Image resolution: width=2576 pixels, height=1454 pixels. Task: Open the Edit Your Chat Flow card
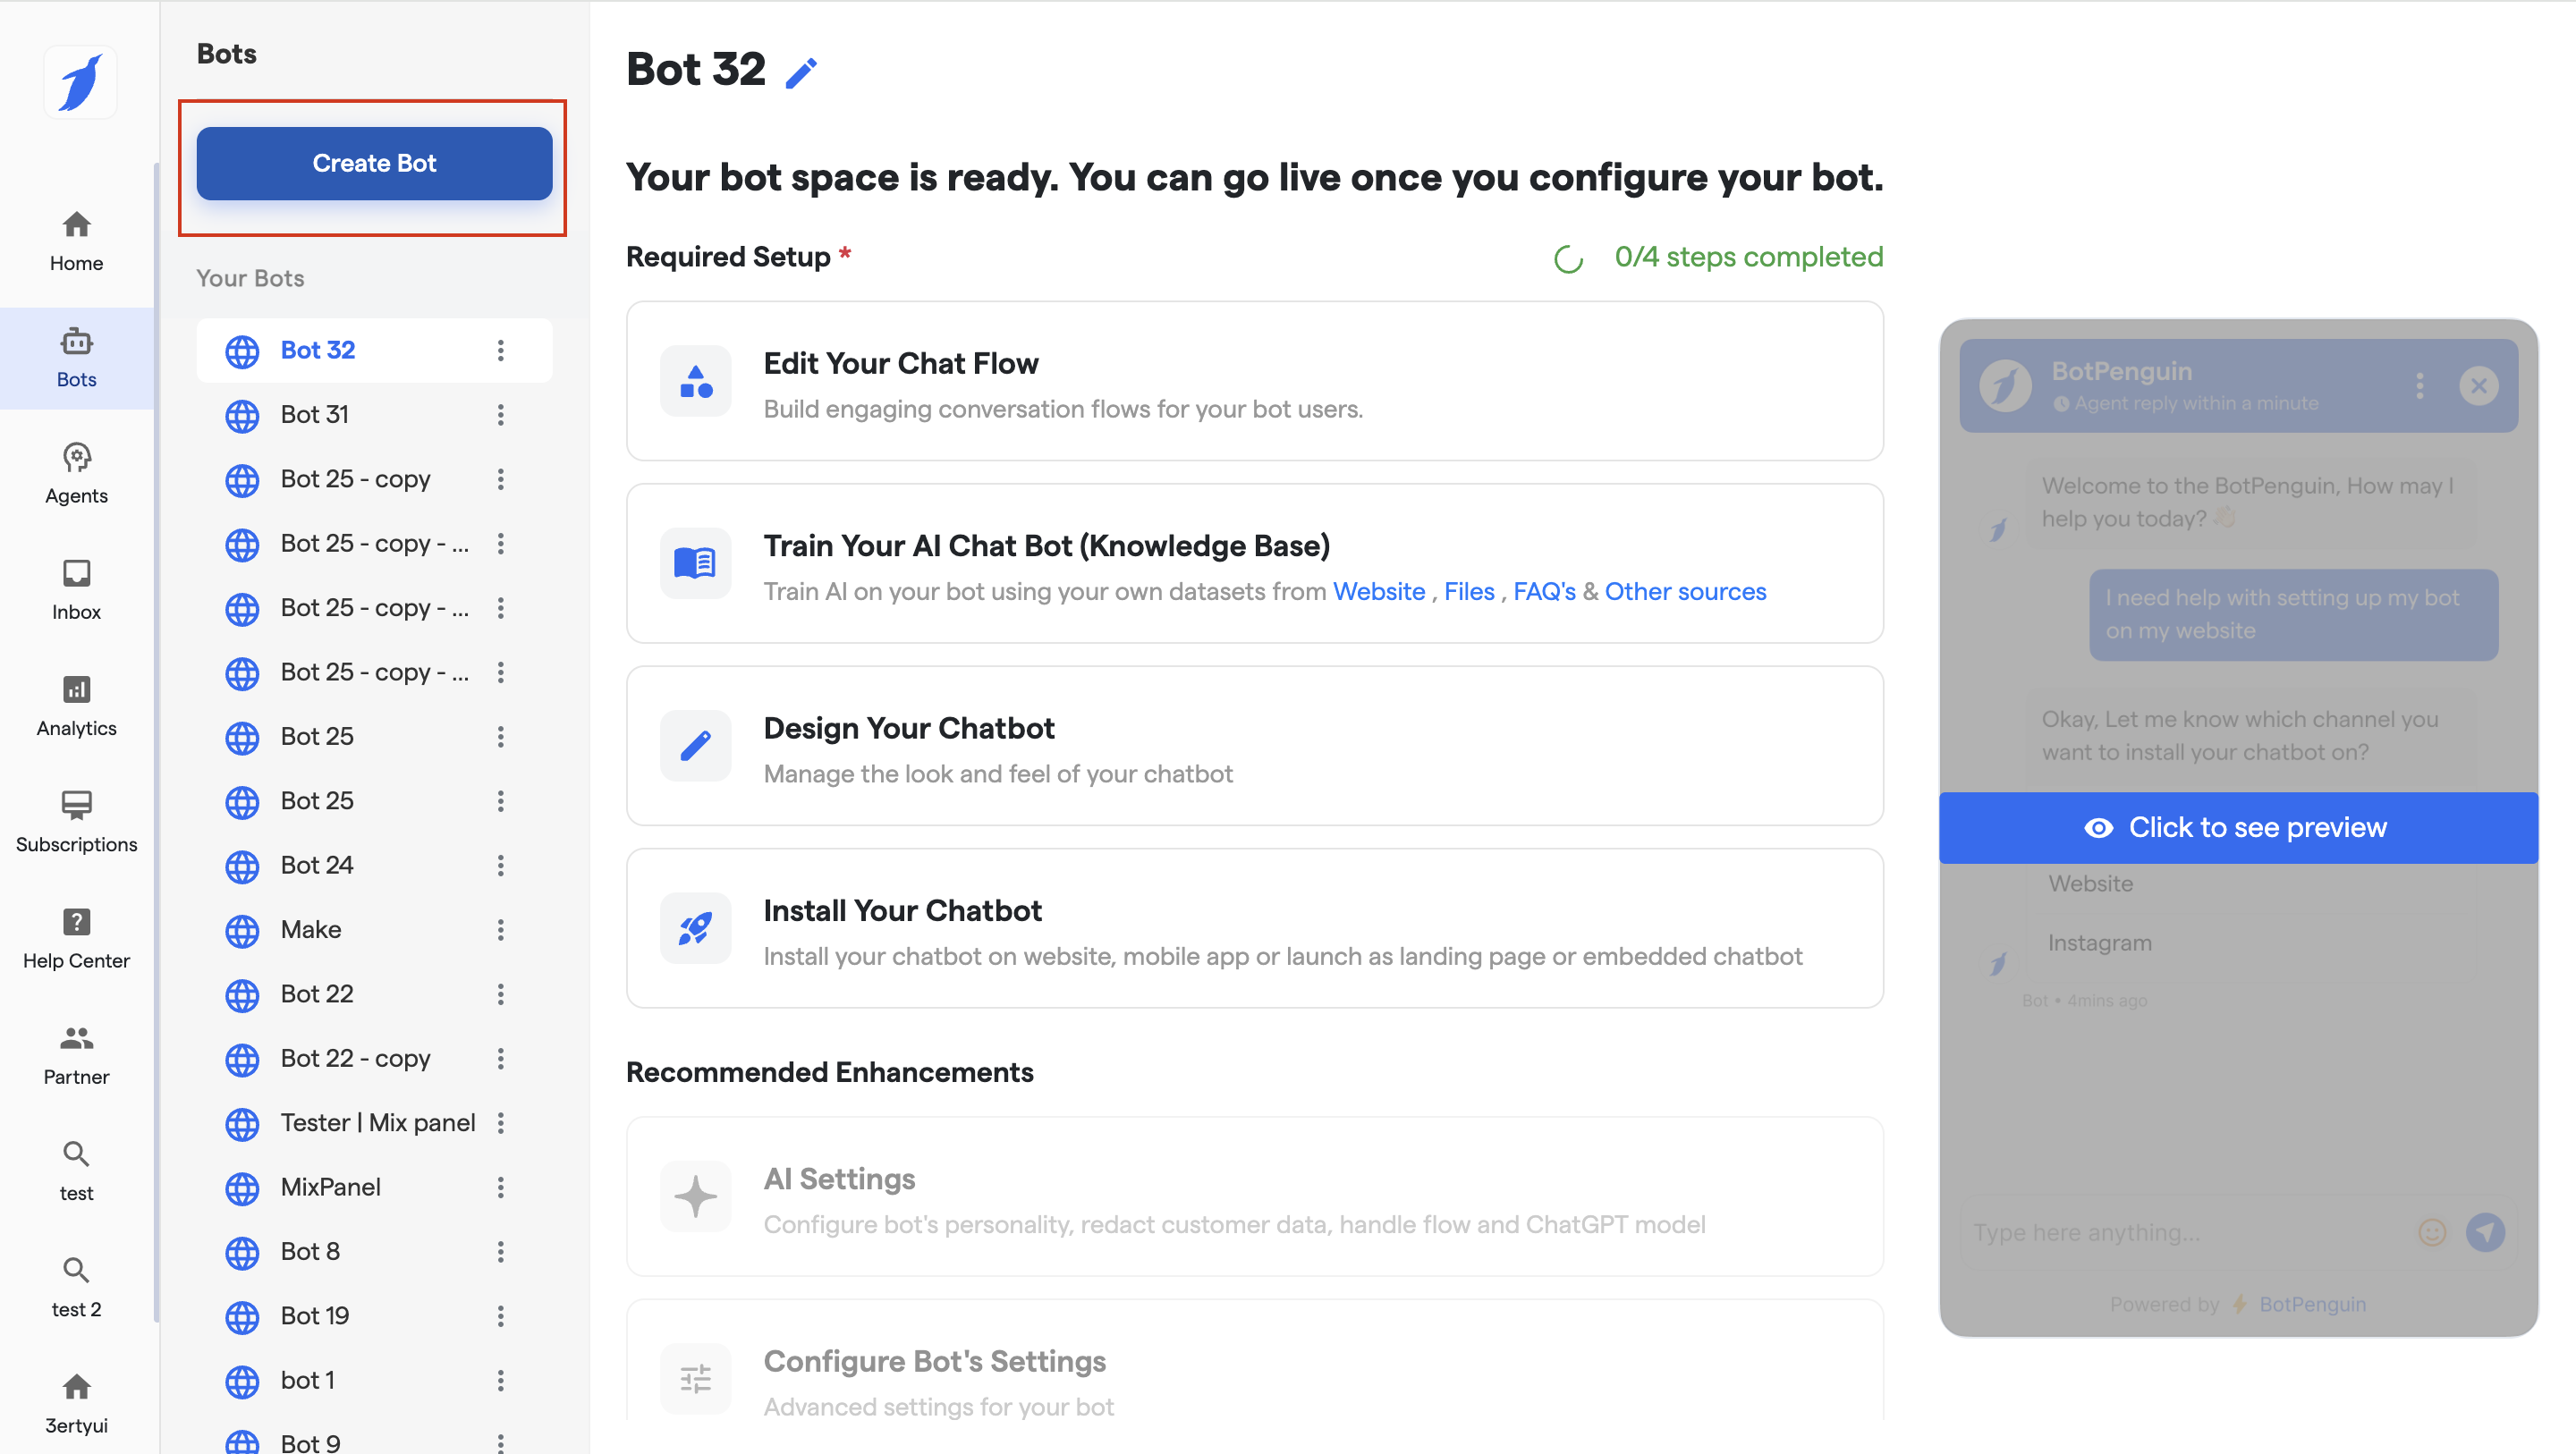[1254, 381]
